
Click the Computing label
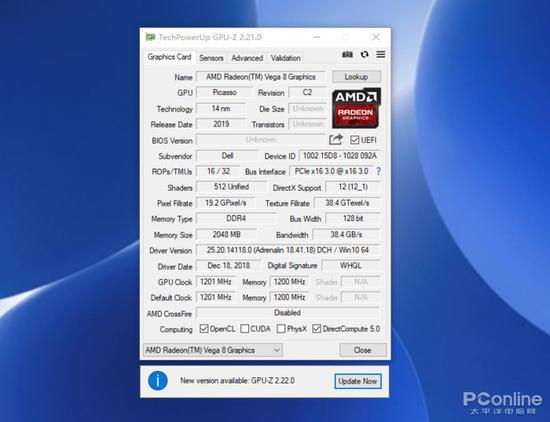click(176, 329)
